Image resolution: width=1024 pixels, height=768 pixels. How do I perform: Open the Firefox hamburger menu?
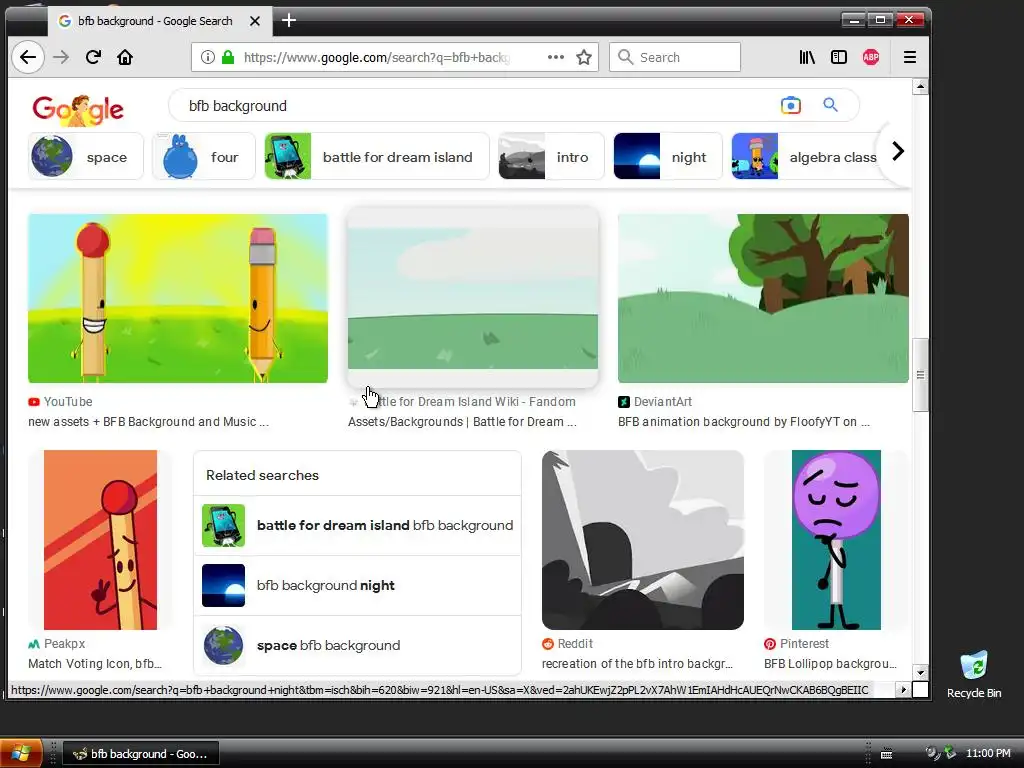pyautogui.click(x=910, y=57)
